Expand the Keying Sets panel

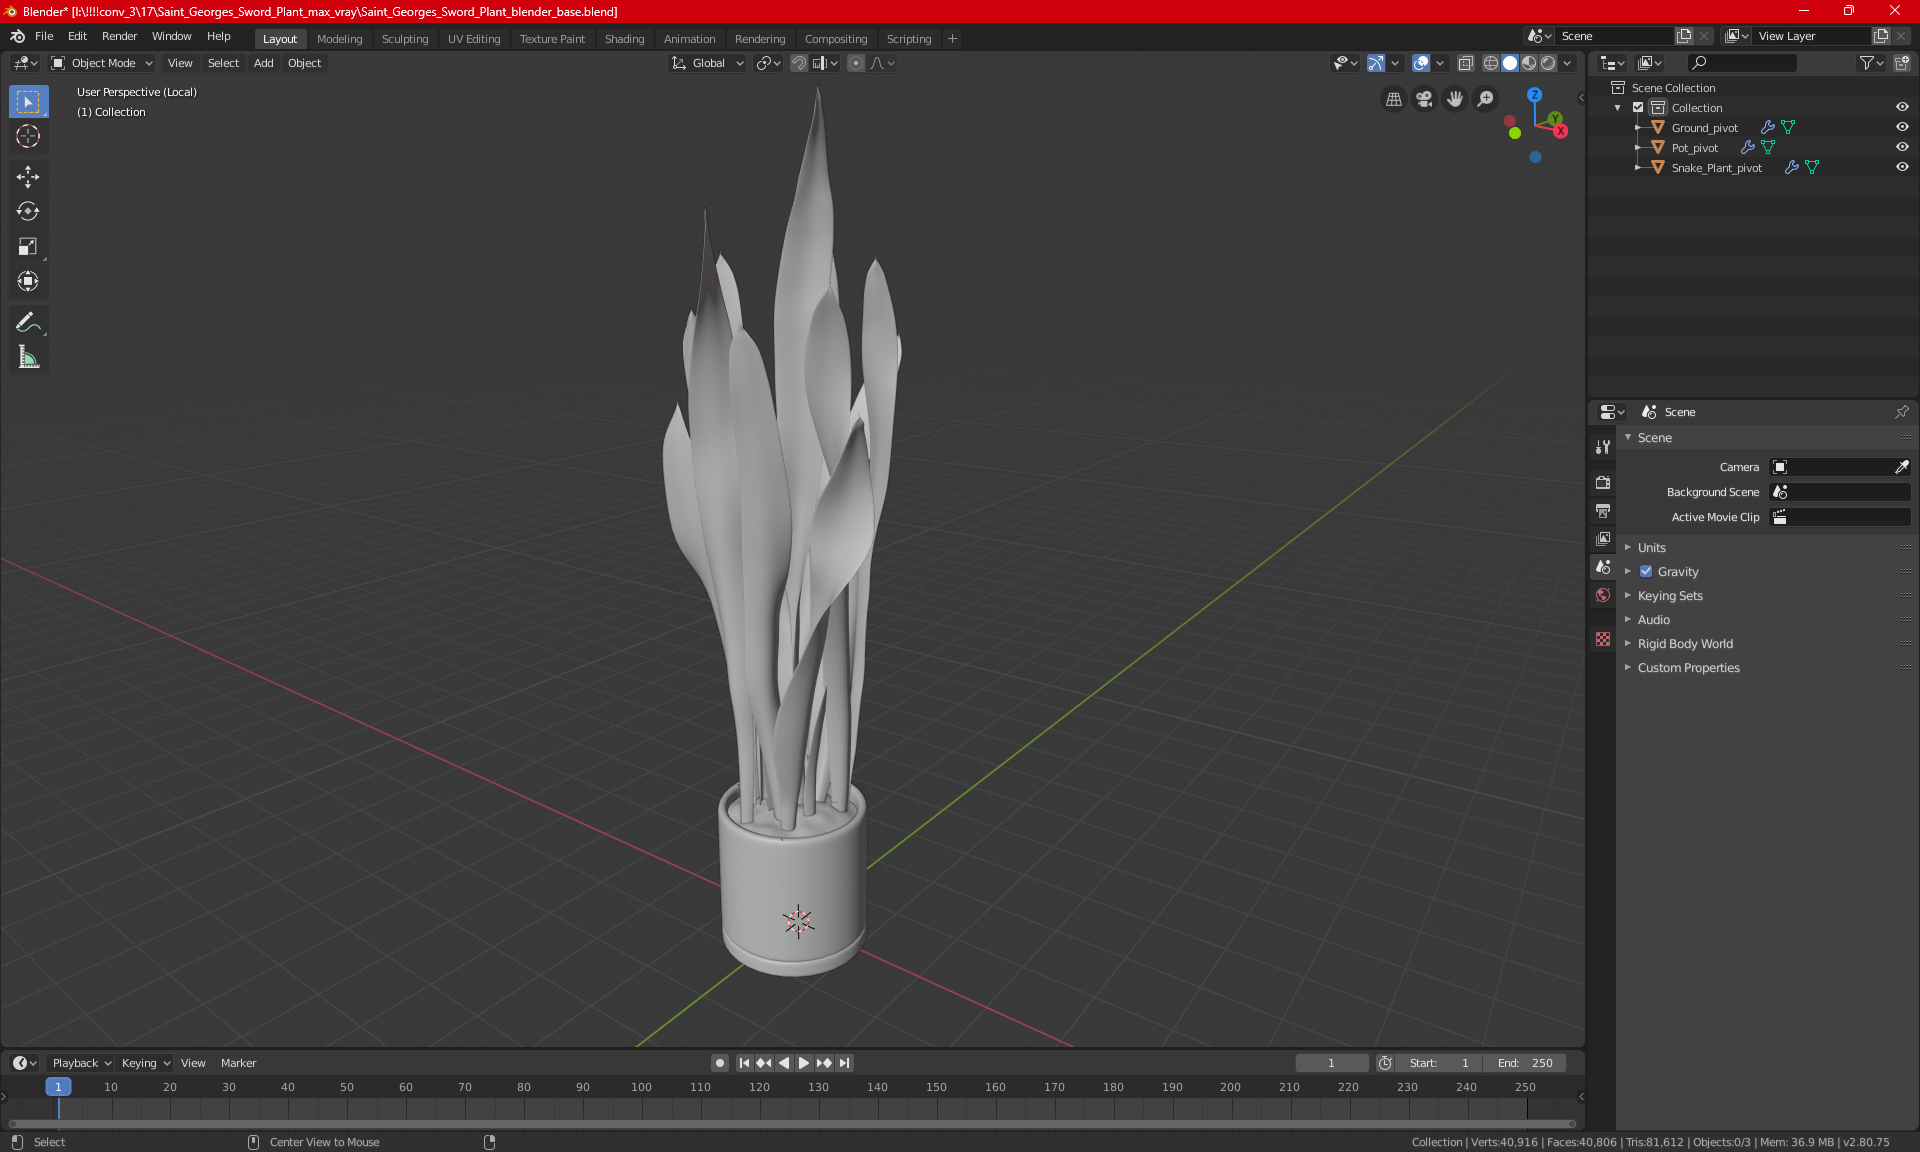[1669, 596]
